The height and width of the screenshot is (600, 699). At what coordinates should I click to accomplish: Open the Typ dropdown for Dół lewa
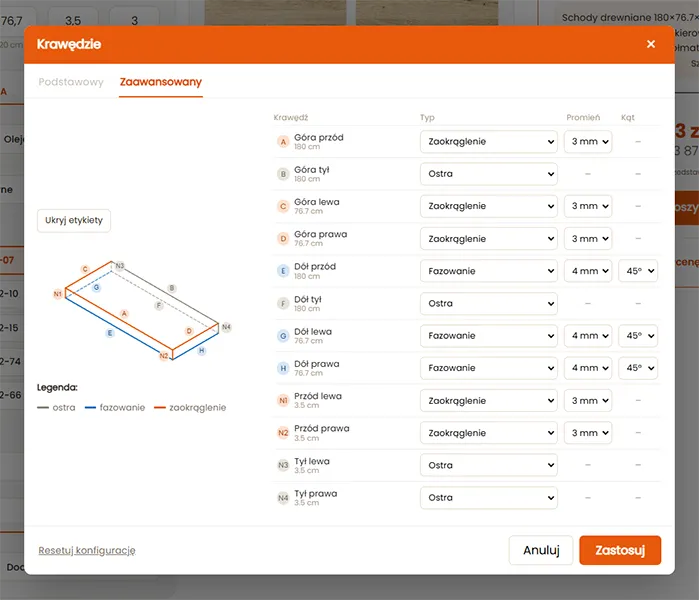(x=489, y=336)
